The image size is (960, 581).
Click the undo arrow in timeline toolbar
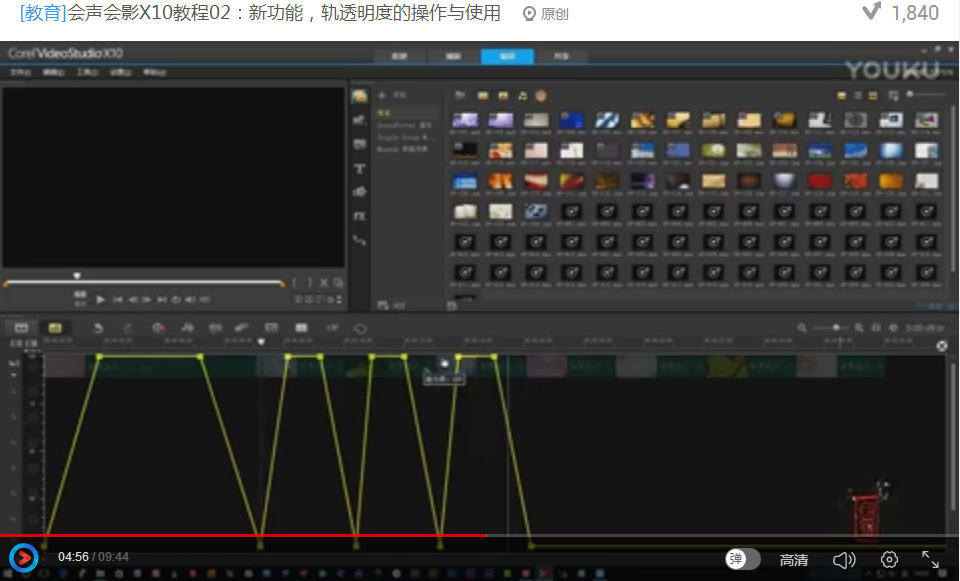98,328
